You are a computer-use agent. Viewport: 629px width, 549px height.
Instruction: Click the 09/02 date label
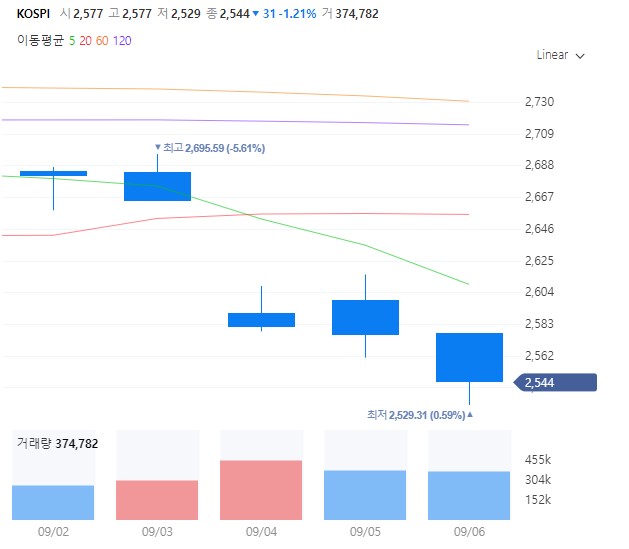[x=53, y=532]
